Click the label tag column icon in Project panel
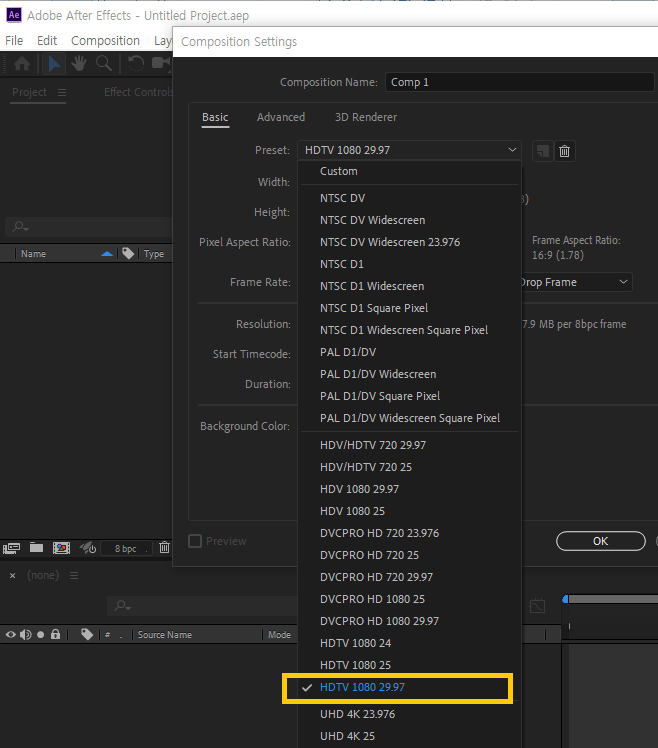Screen dimensions: 658x748 pyautogui.click(x=128, y=253)
